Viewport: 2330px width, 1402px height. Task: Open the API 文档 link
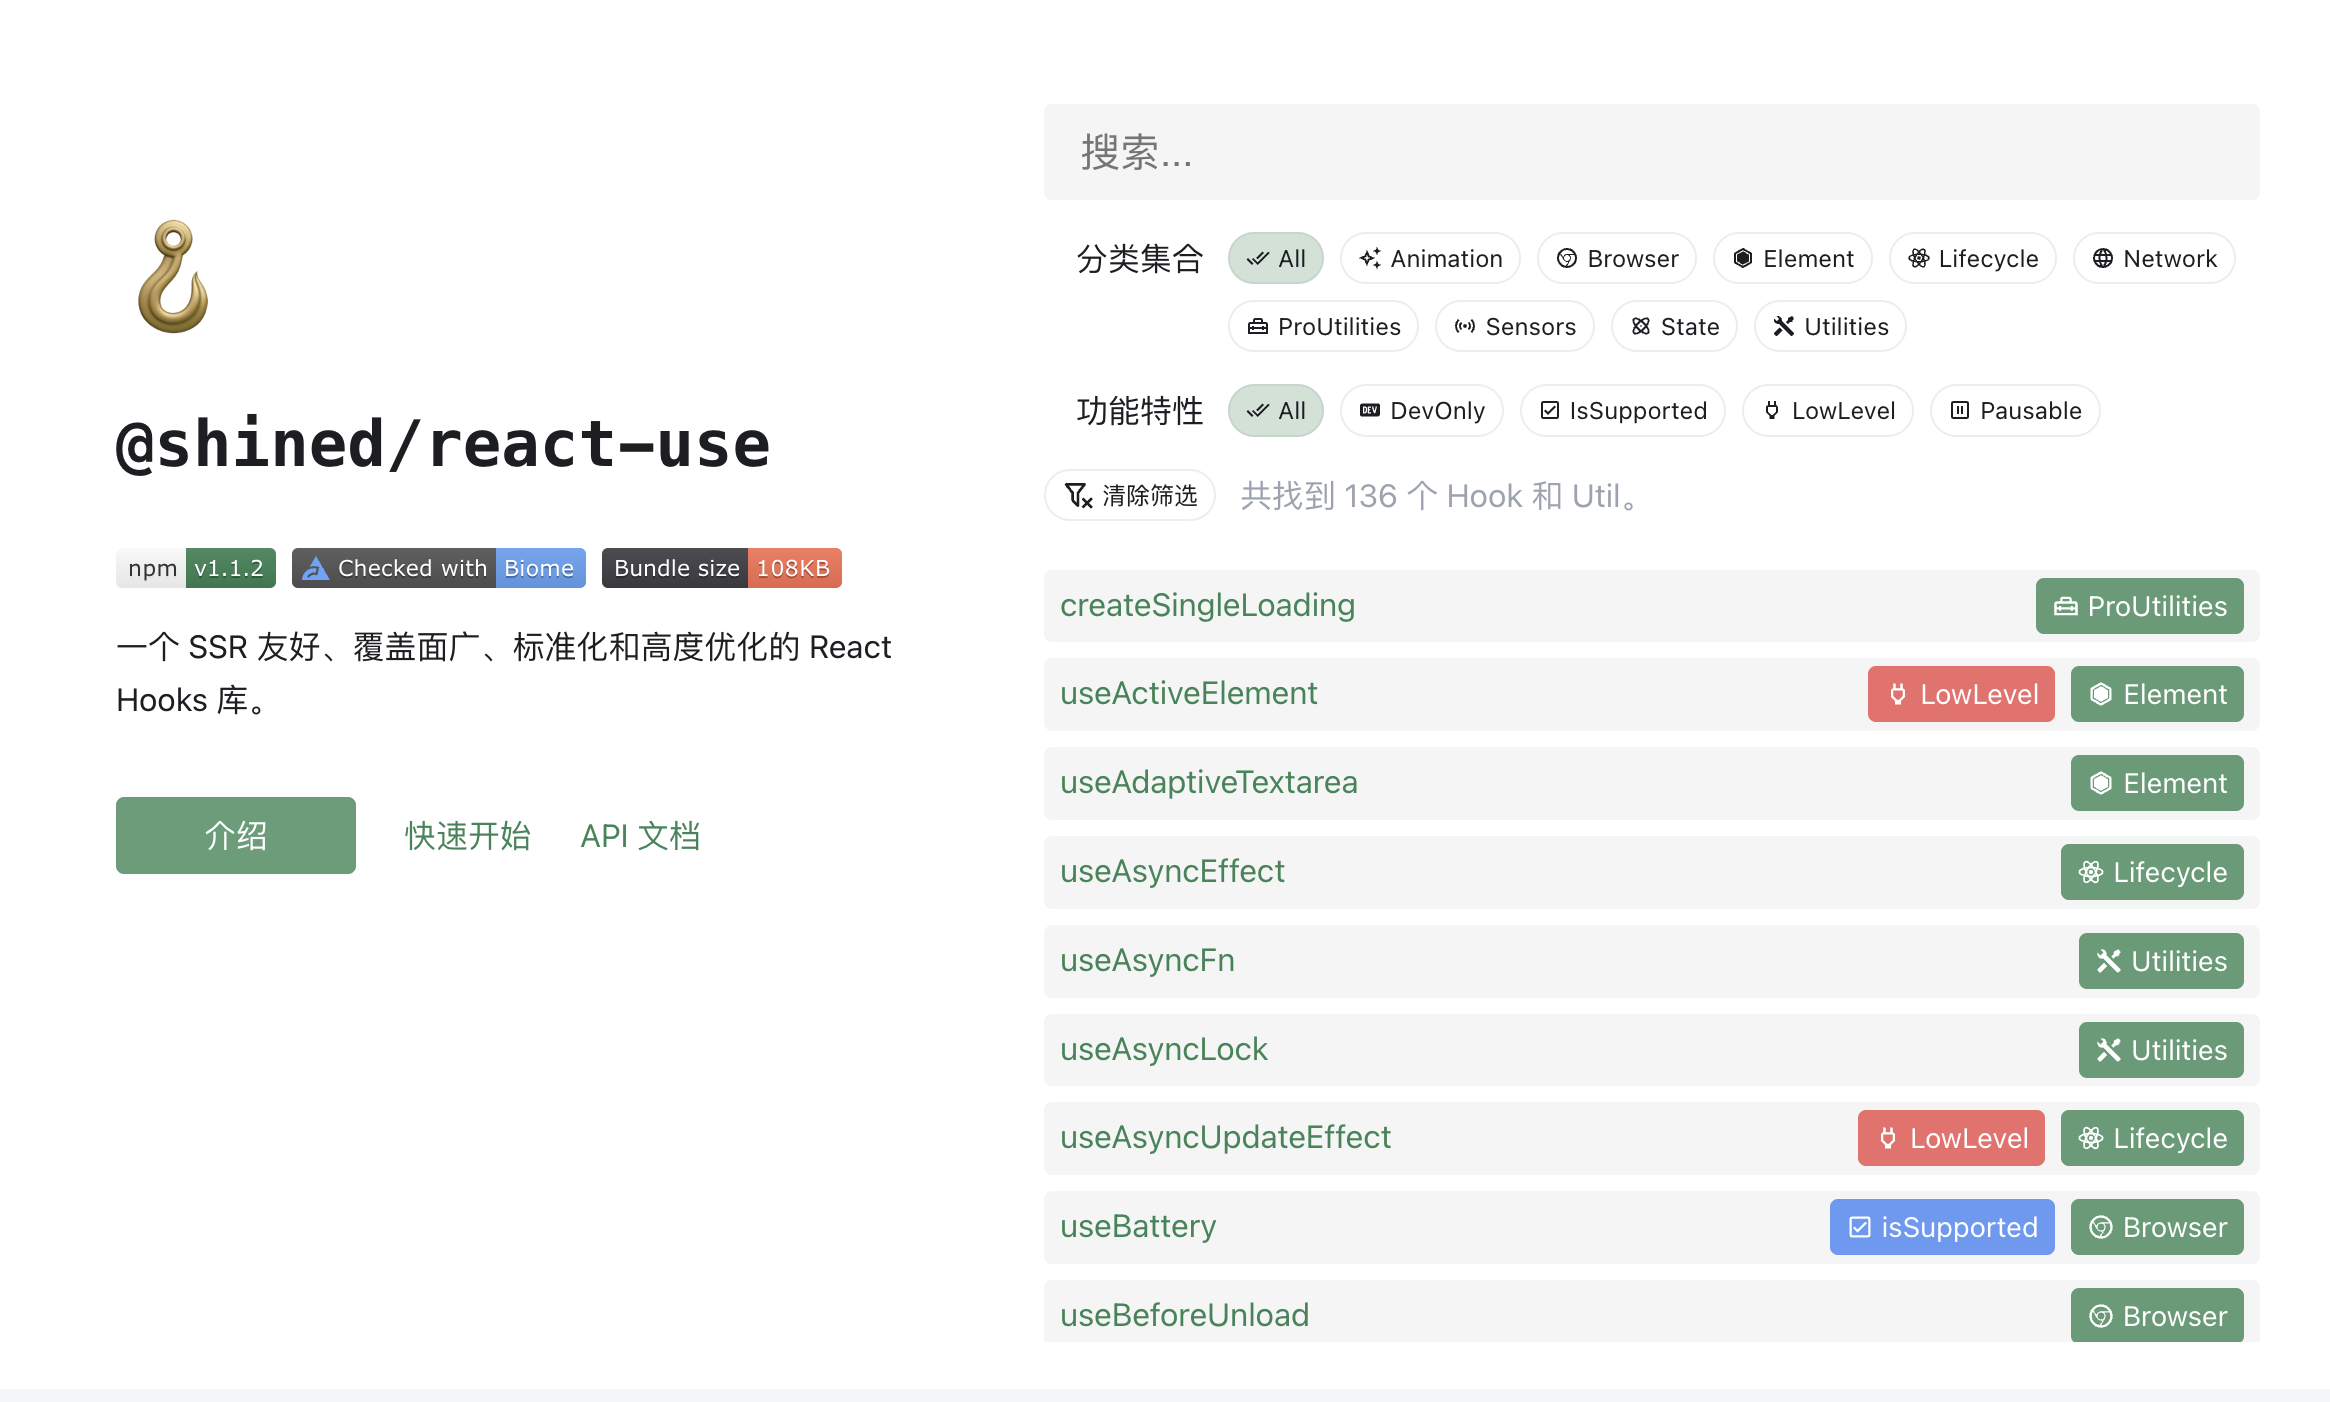click(640, 836)
